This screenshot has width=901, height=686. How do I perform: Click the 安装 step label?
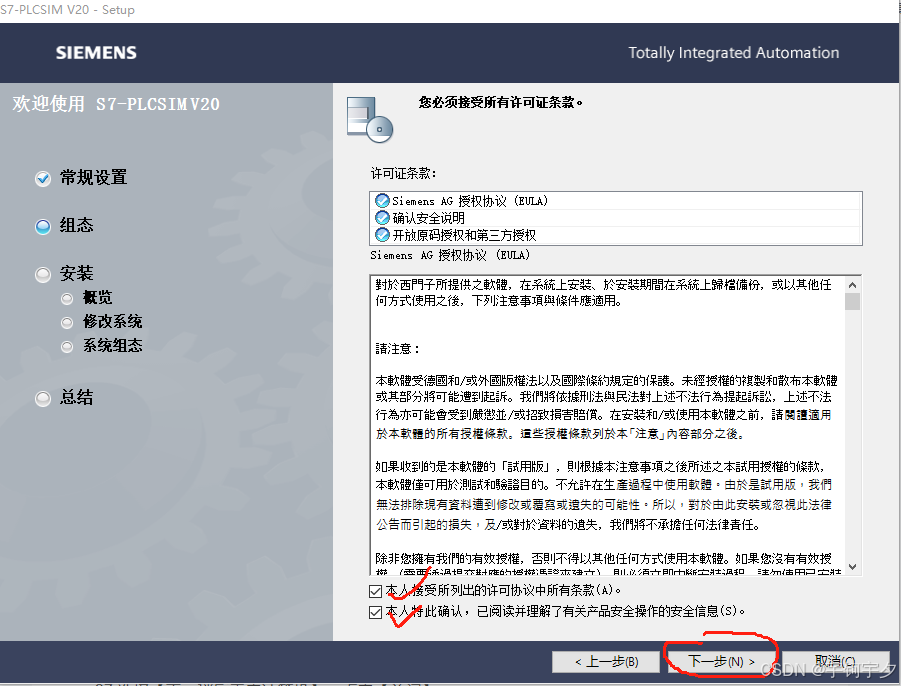pos(76,273)
